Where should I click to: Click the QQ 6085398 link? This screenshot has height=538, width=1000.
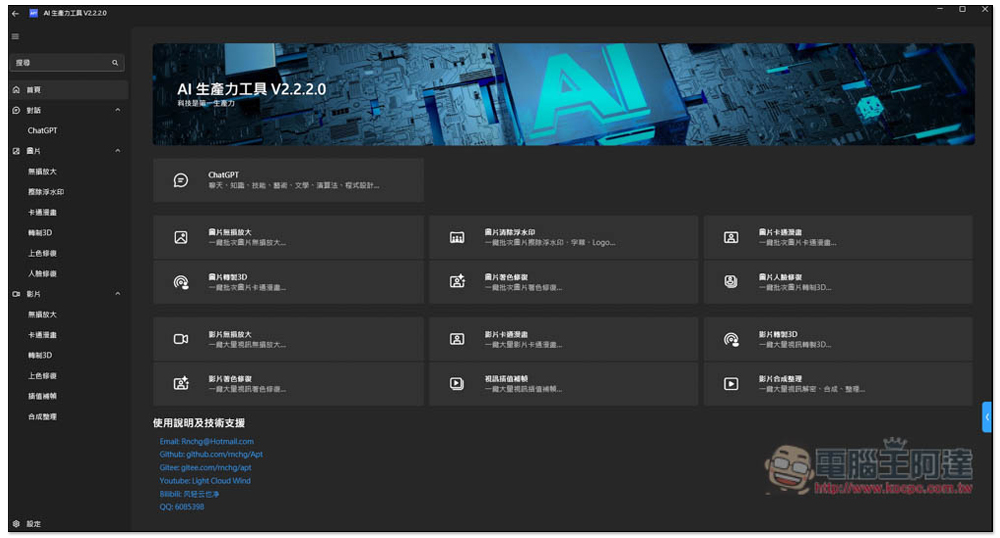coord(182,507)
